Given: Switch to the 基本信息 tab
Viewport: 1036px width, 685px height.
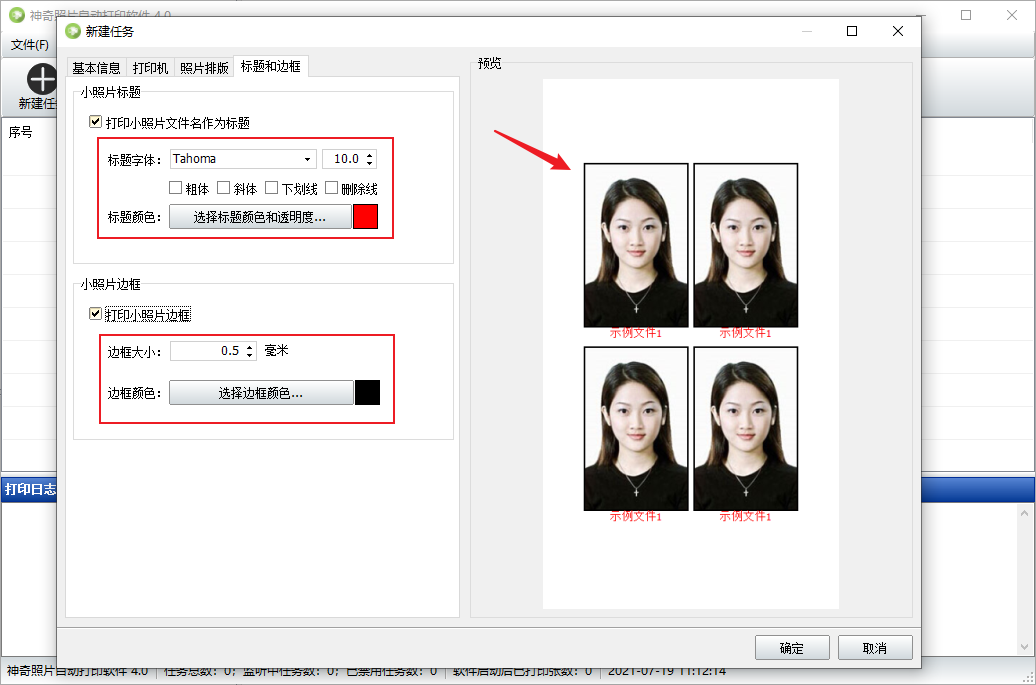Looking at the screenshot, I should tap(96, 68).
